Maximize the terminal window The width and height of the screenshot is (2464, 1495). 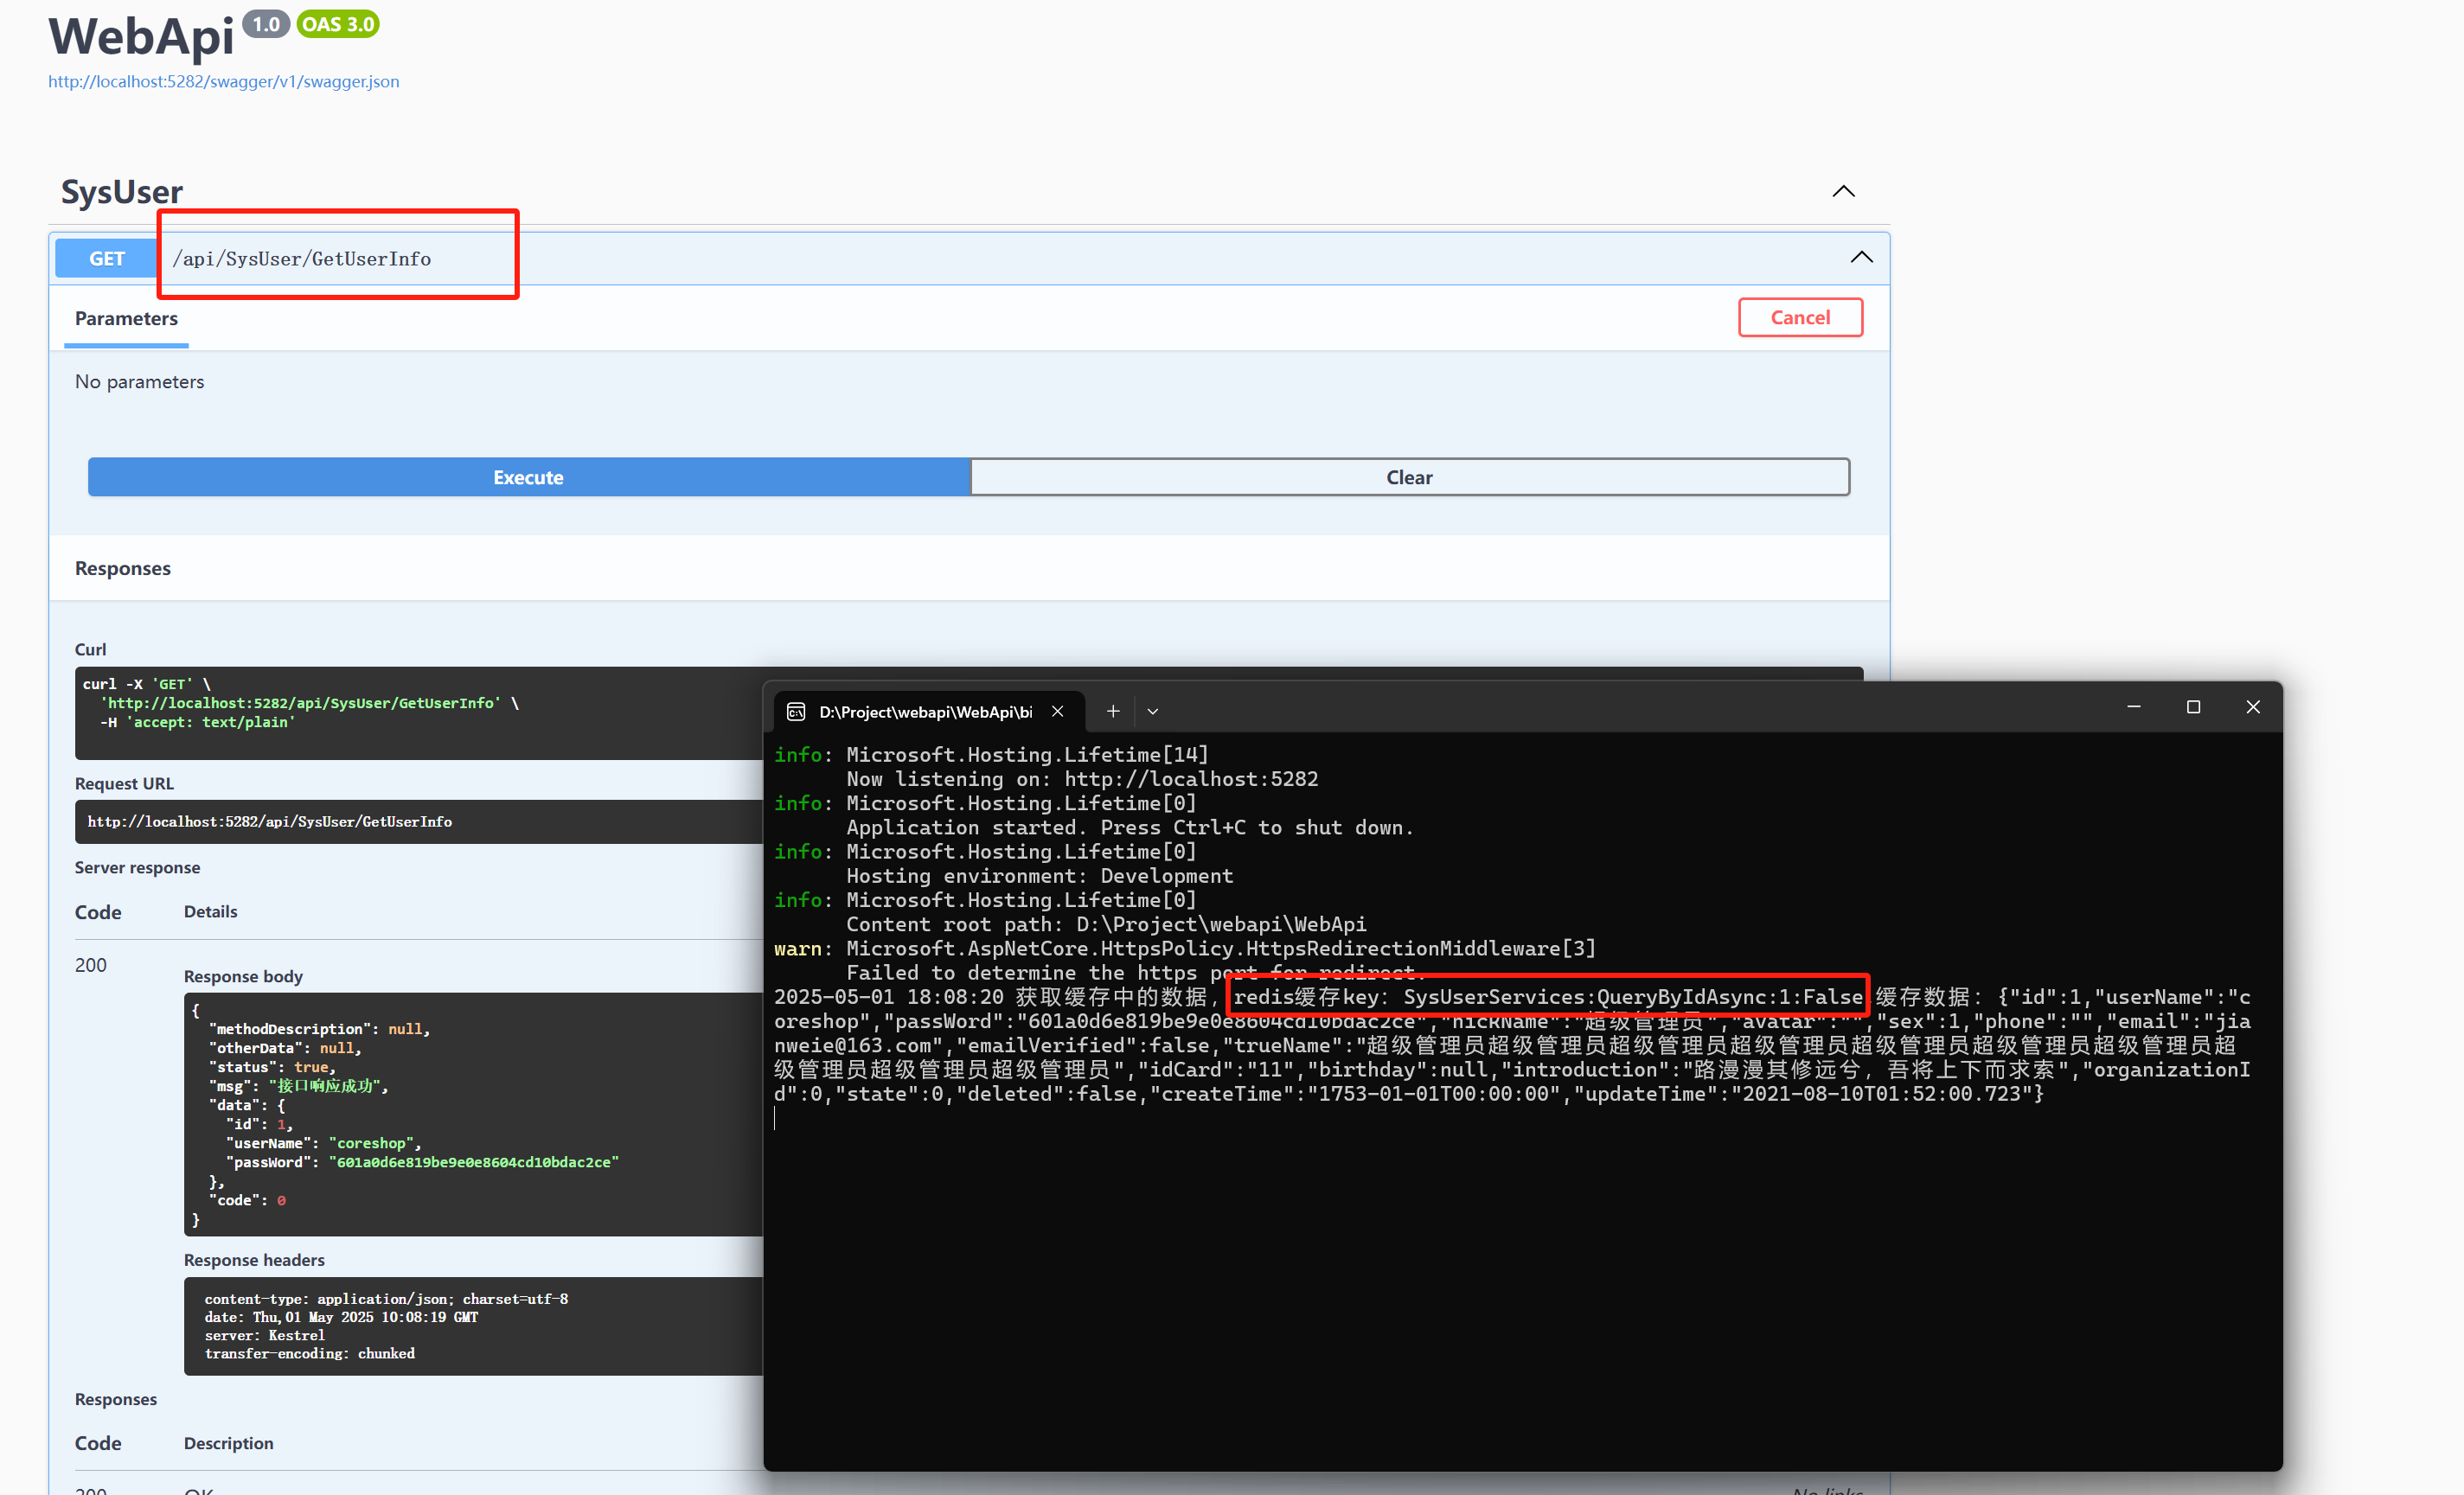tap(2193, 707)
